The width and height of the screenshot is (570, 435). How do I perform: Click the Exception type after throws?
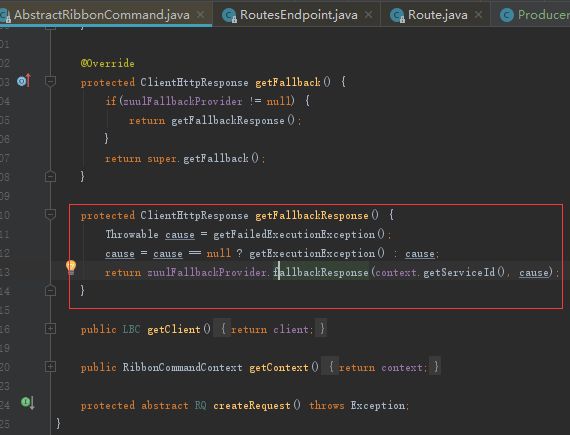[x=378, y=406]
